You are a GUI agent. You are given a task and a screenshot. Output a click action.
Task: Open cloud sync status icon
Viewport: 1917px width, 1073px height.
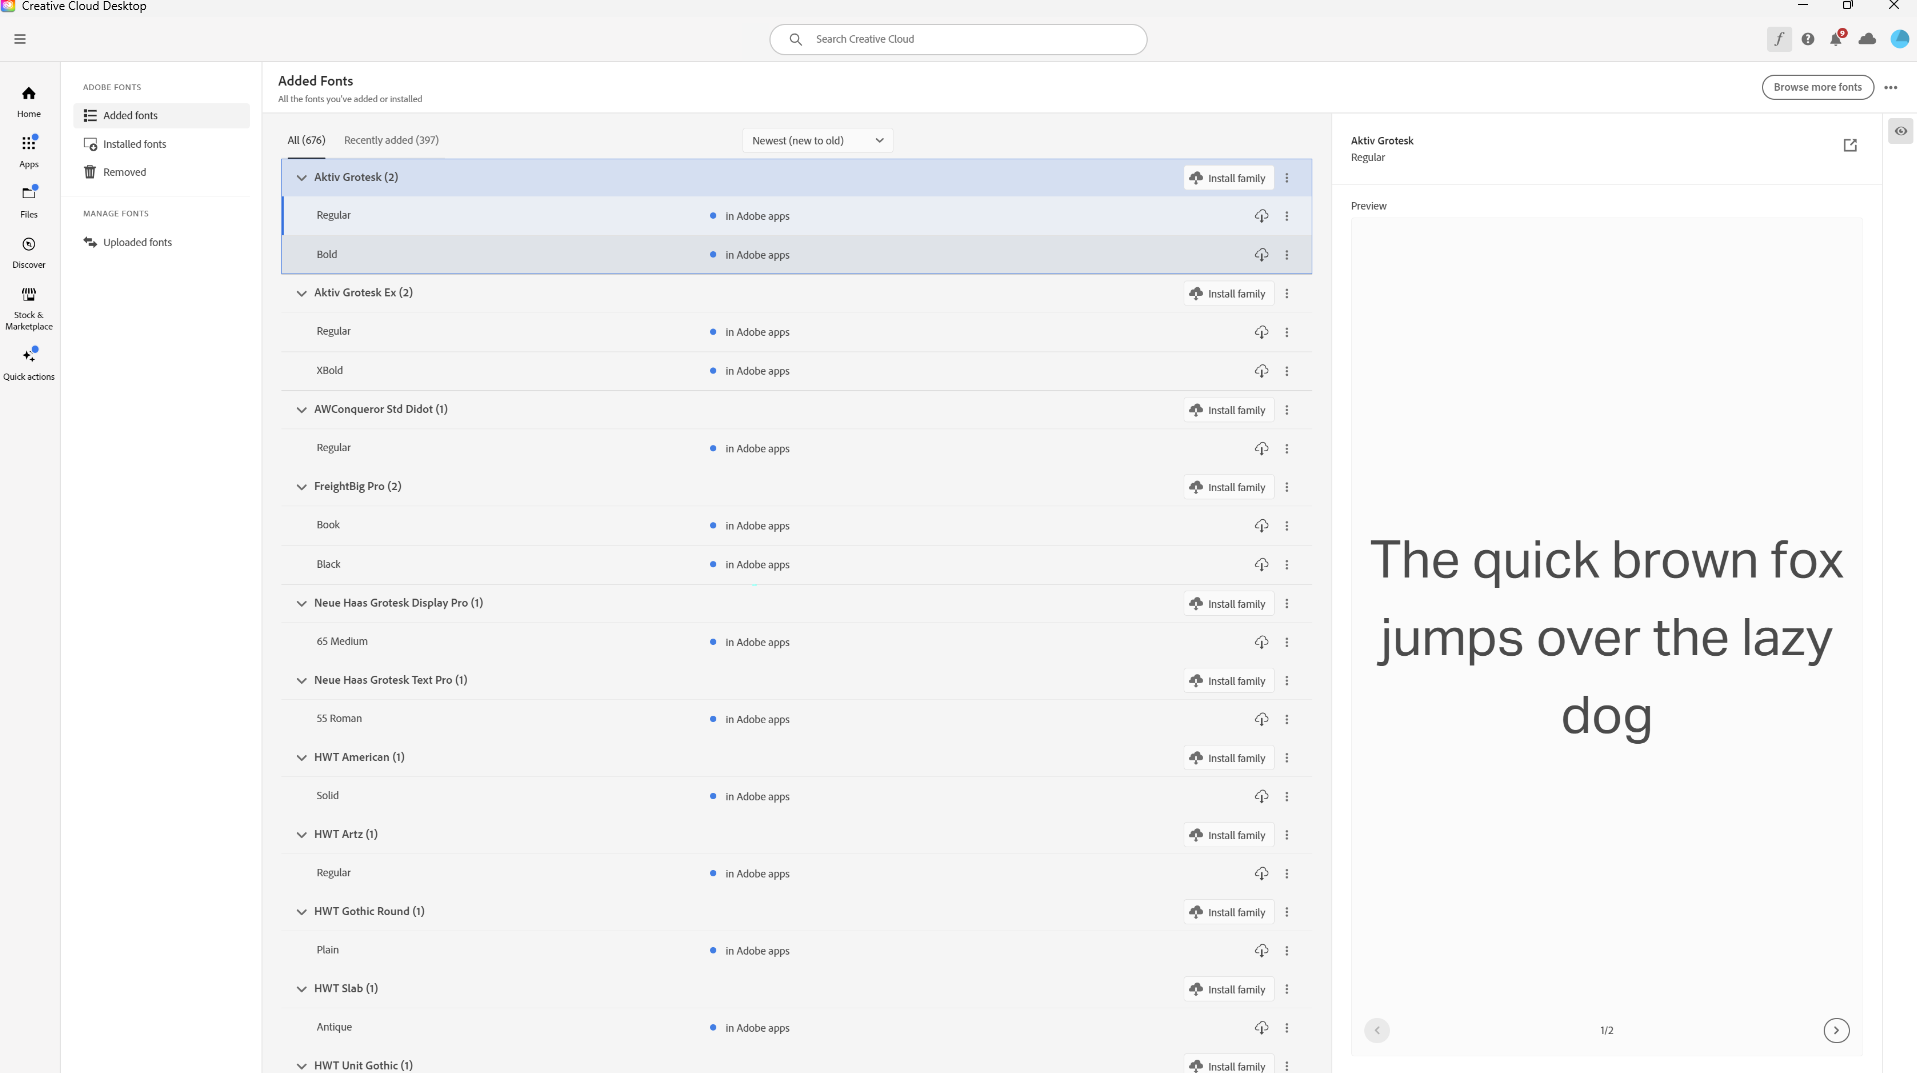click(1867, 39)
